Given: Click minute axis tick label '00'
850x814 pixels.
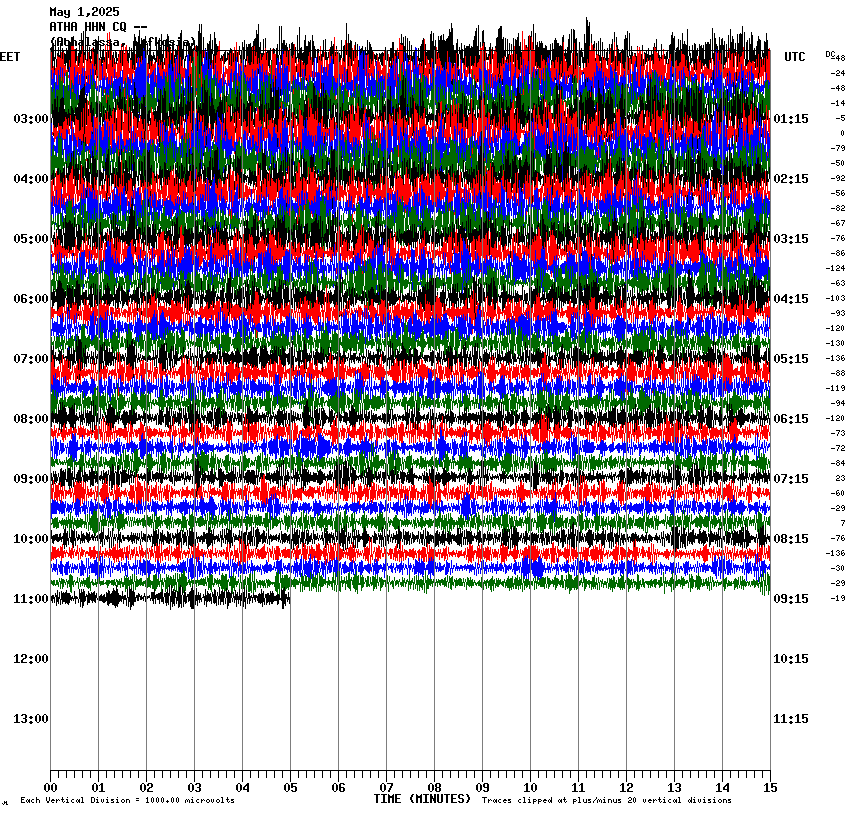Looking at the screenshot, I should click(x=50, y=788).
